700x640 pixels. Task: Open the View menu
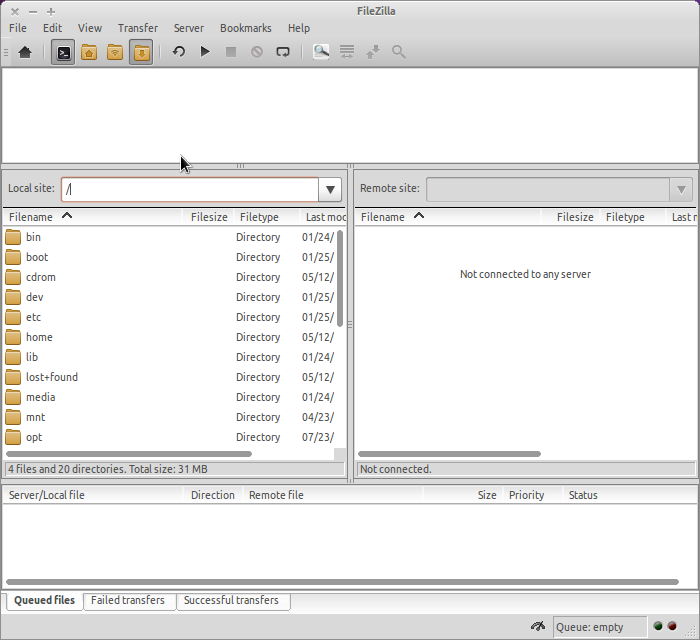[x=90, y=28]
